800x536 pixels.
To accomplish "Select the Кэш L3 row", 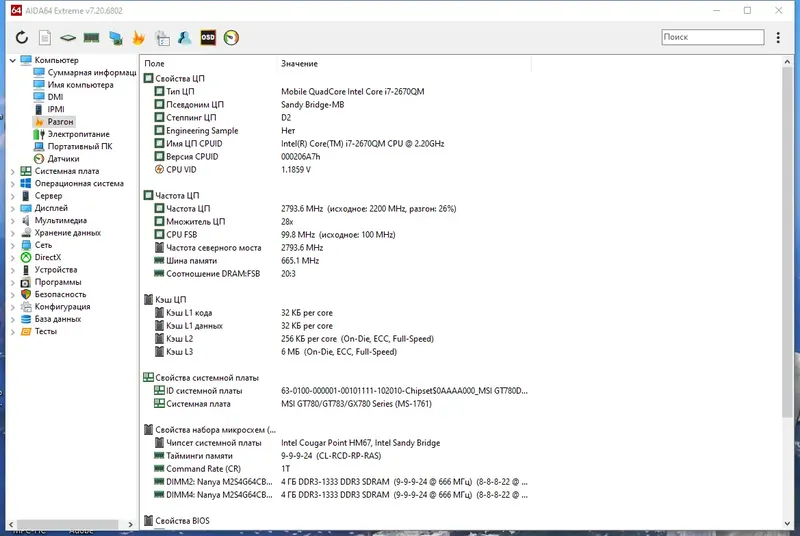I will click(335, 351).
